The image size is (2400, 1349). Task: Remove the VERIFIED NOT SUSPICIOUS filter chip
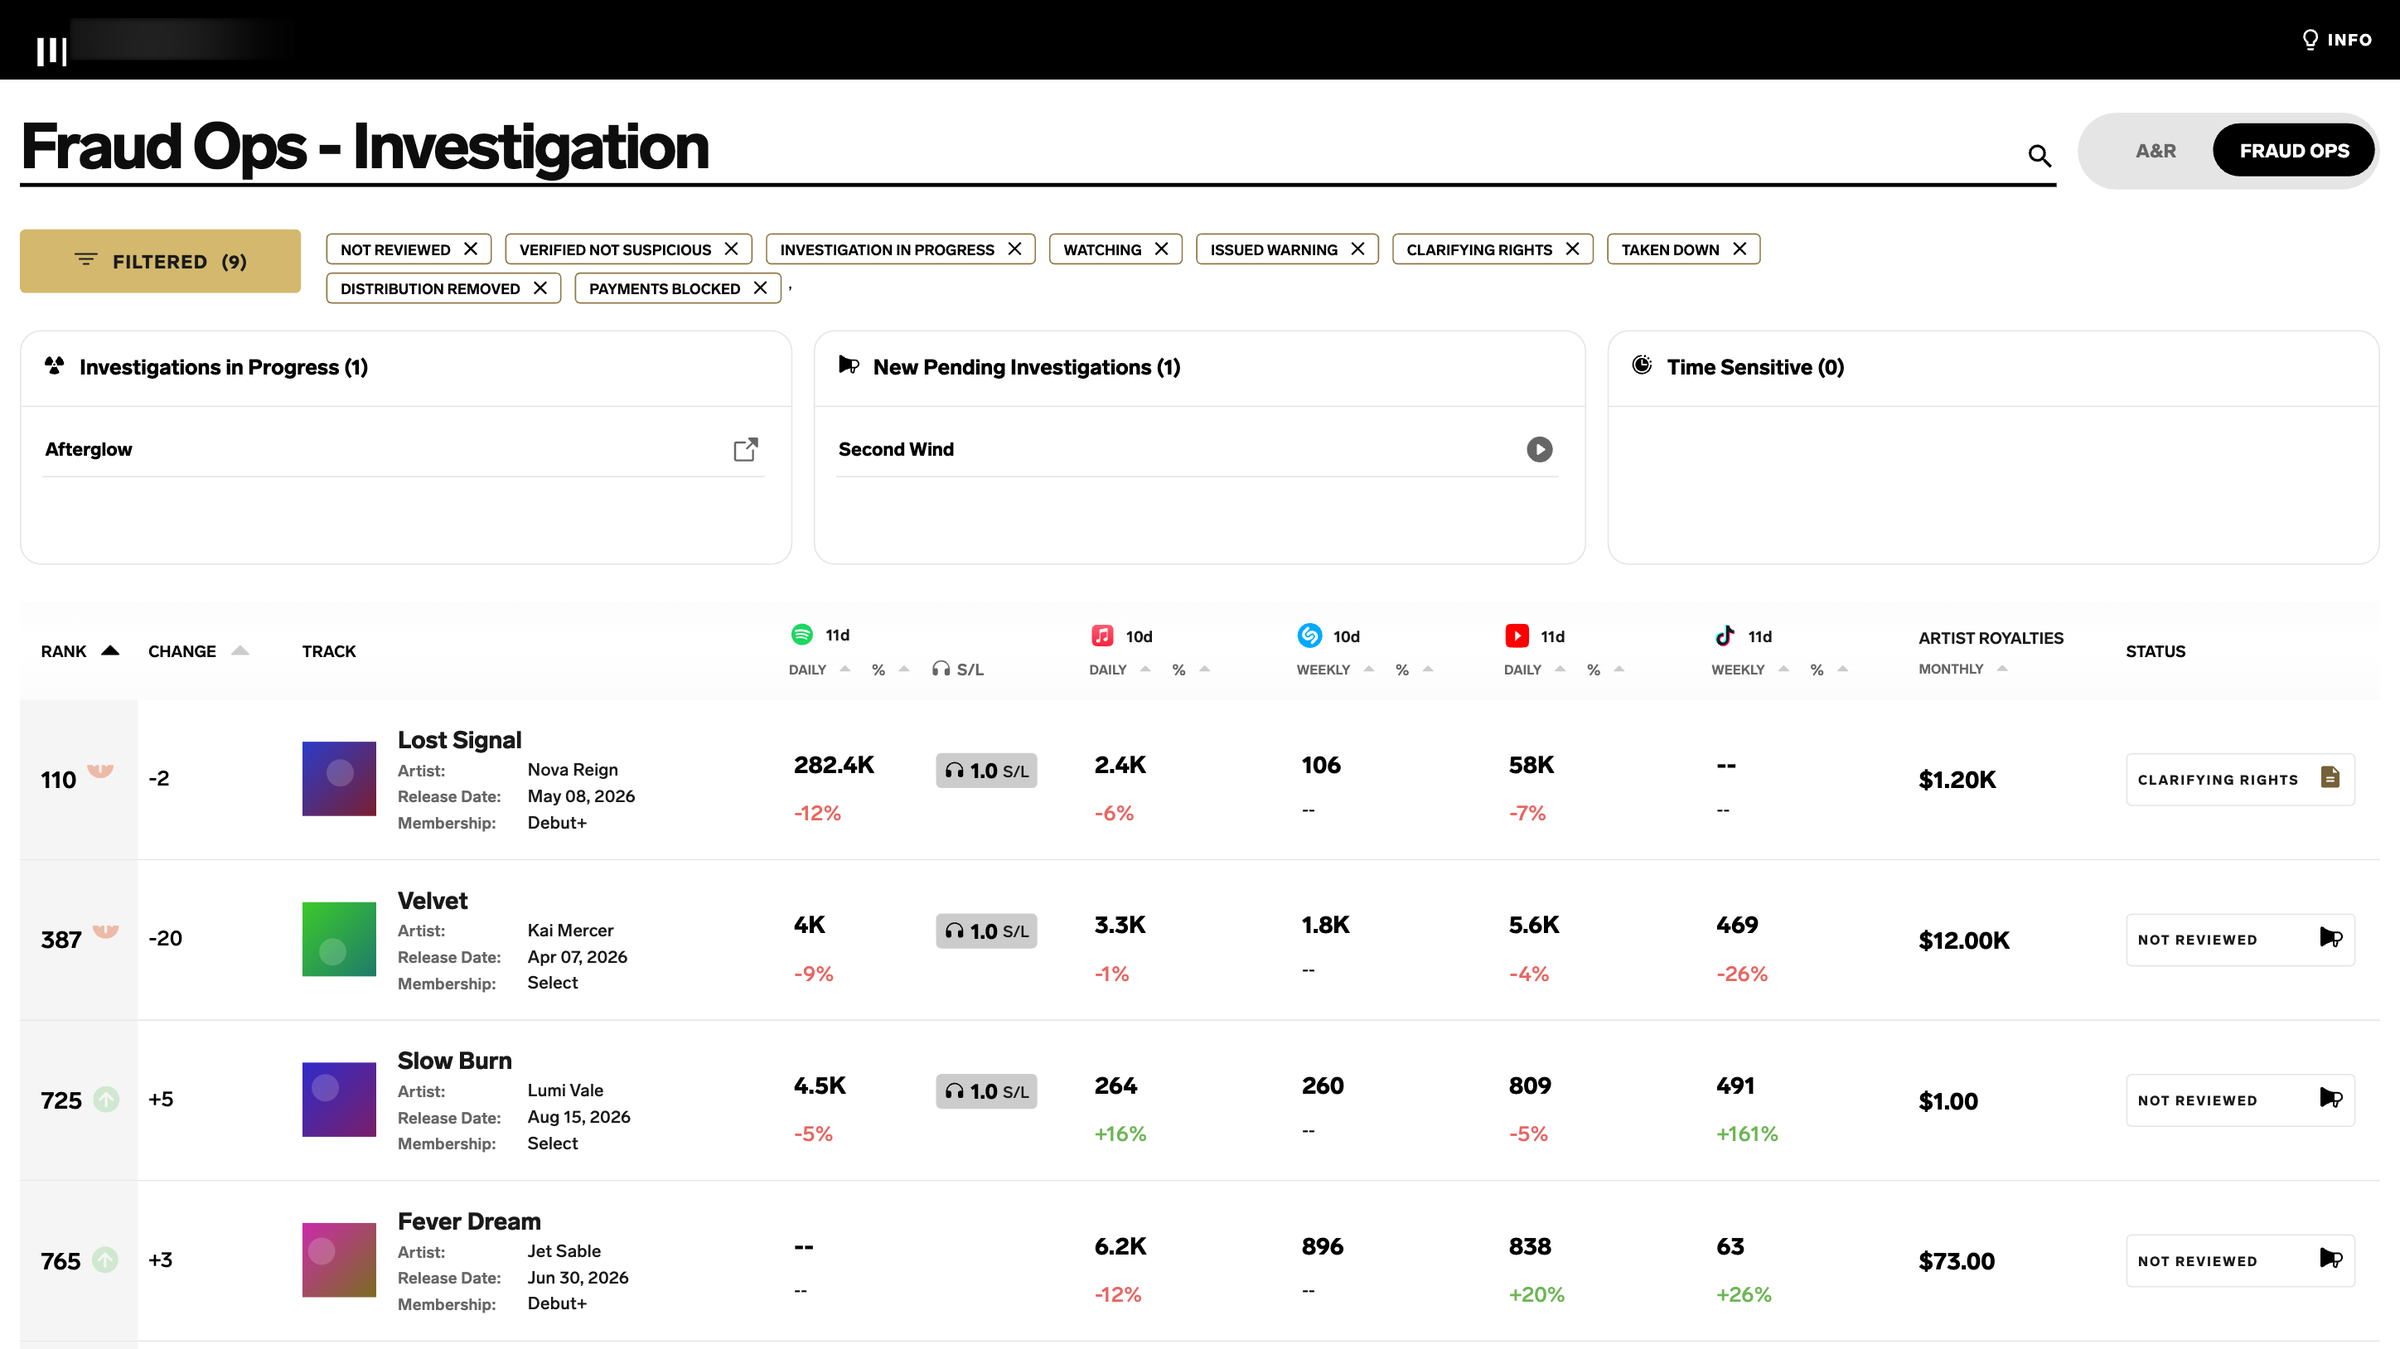[x=731, y=249]
